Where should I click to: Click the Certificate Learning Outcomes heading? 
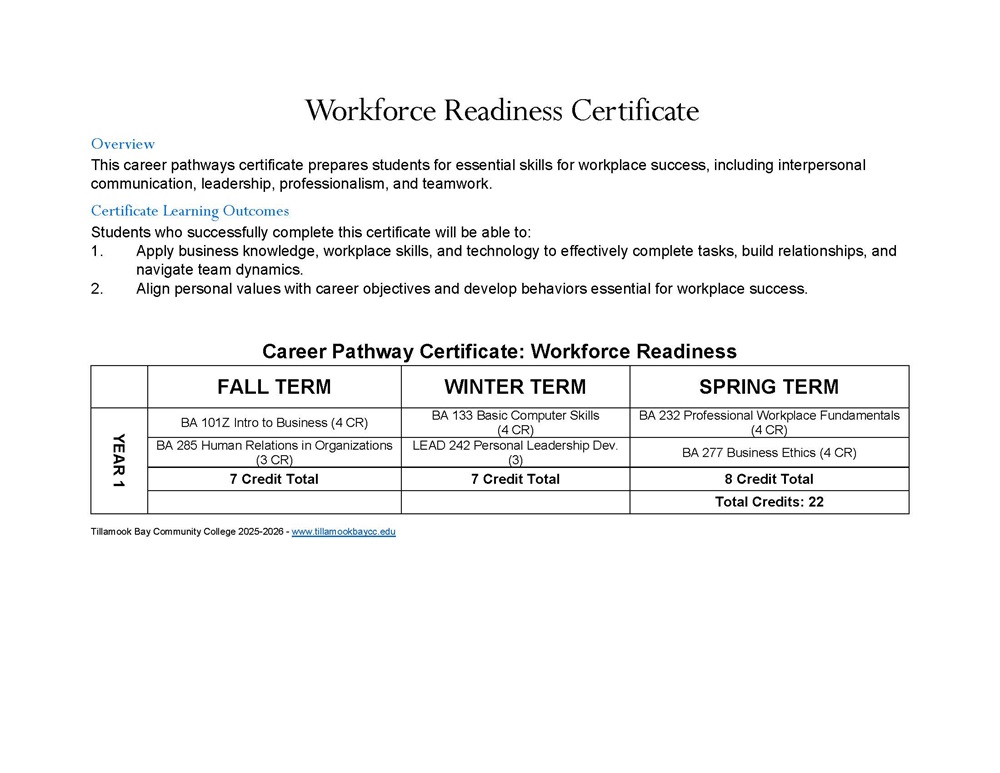190,211
